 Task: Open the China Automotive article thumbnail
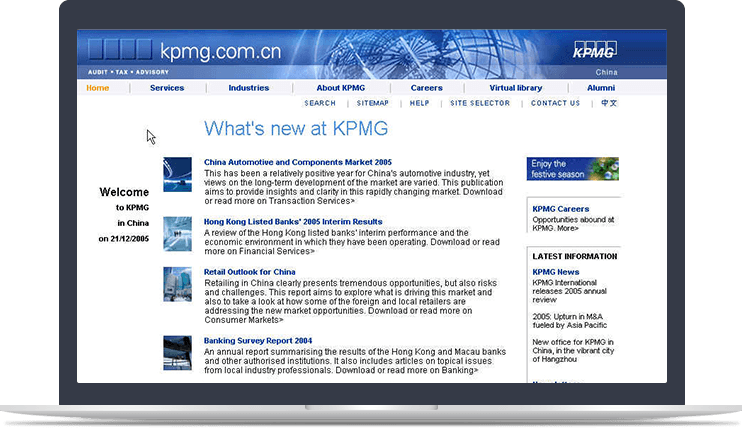tap(177, 174)
